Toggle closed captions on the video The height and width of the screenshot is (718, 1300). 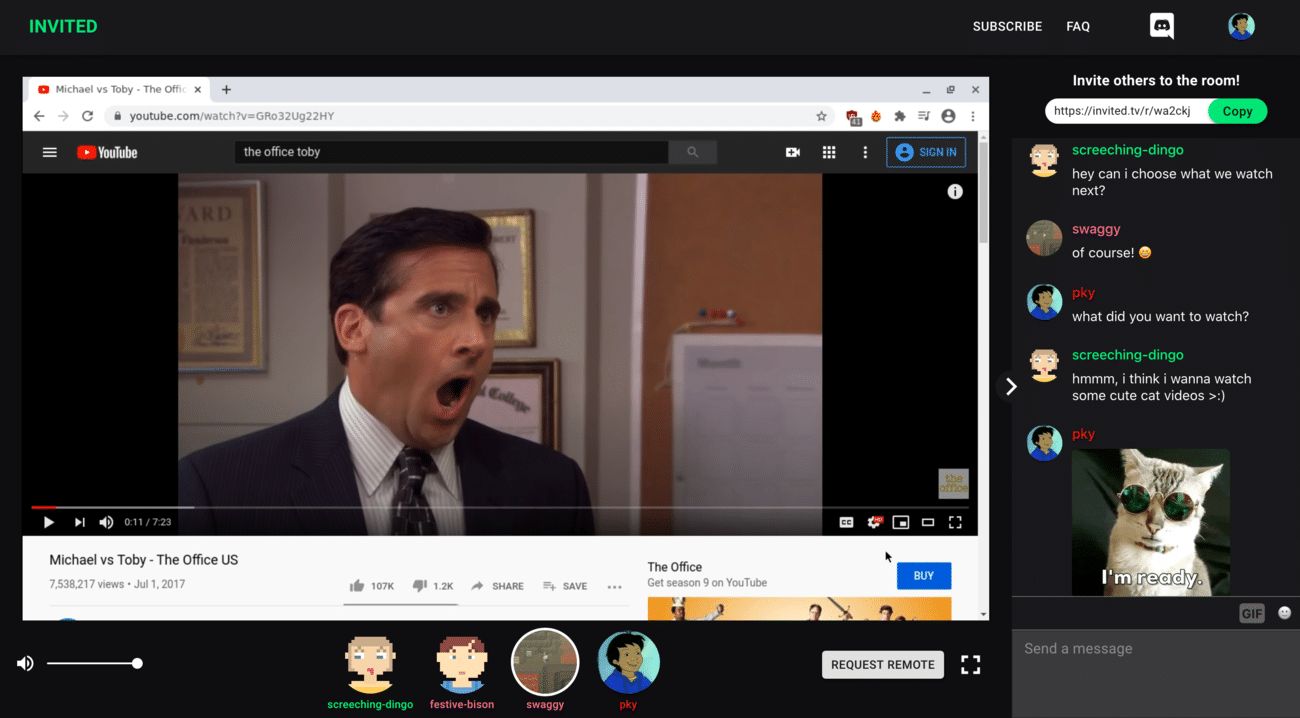[x=846, y=521]
